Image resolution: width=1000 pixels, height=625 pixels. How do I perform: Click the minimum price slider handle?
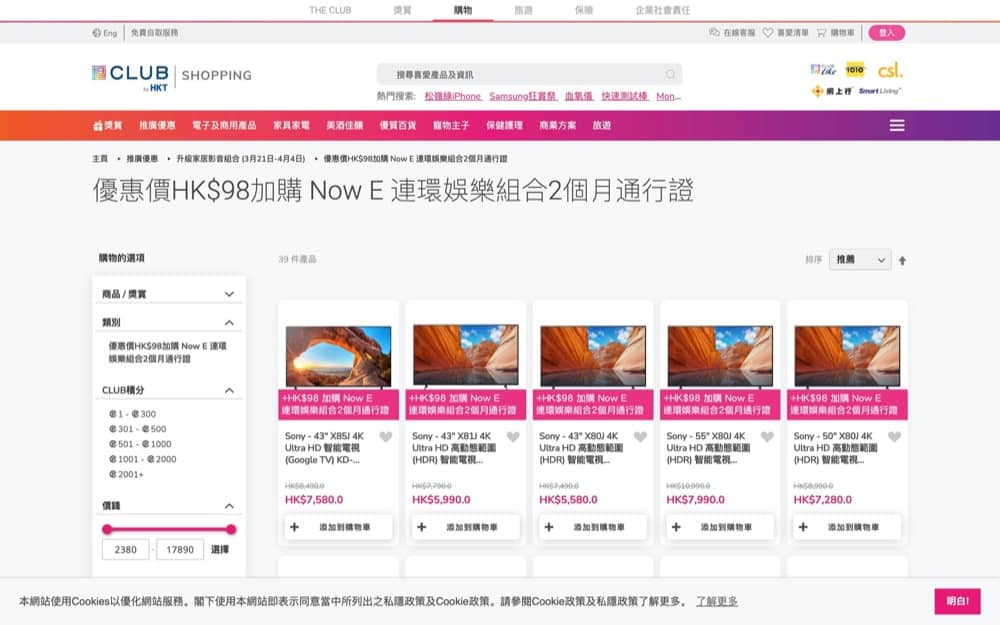[107, 529]
